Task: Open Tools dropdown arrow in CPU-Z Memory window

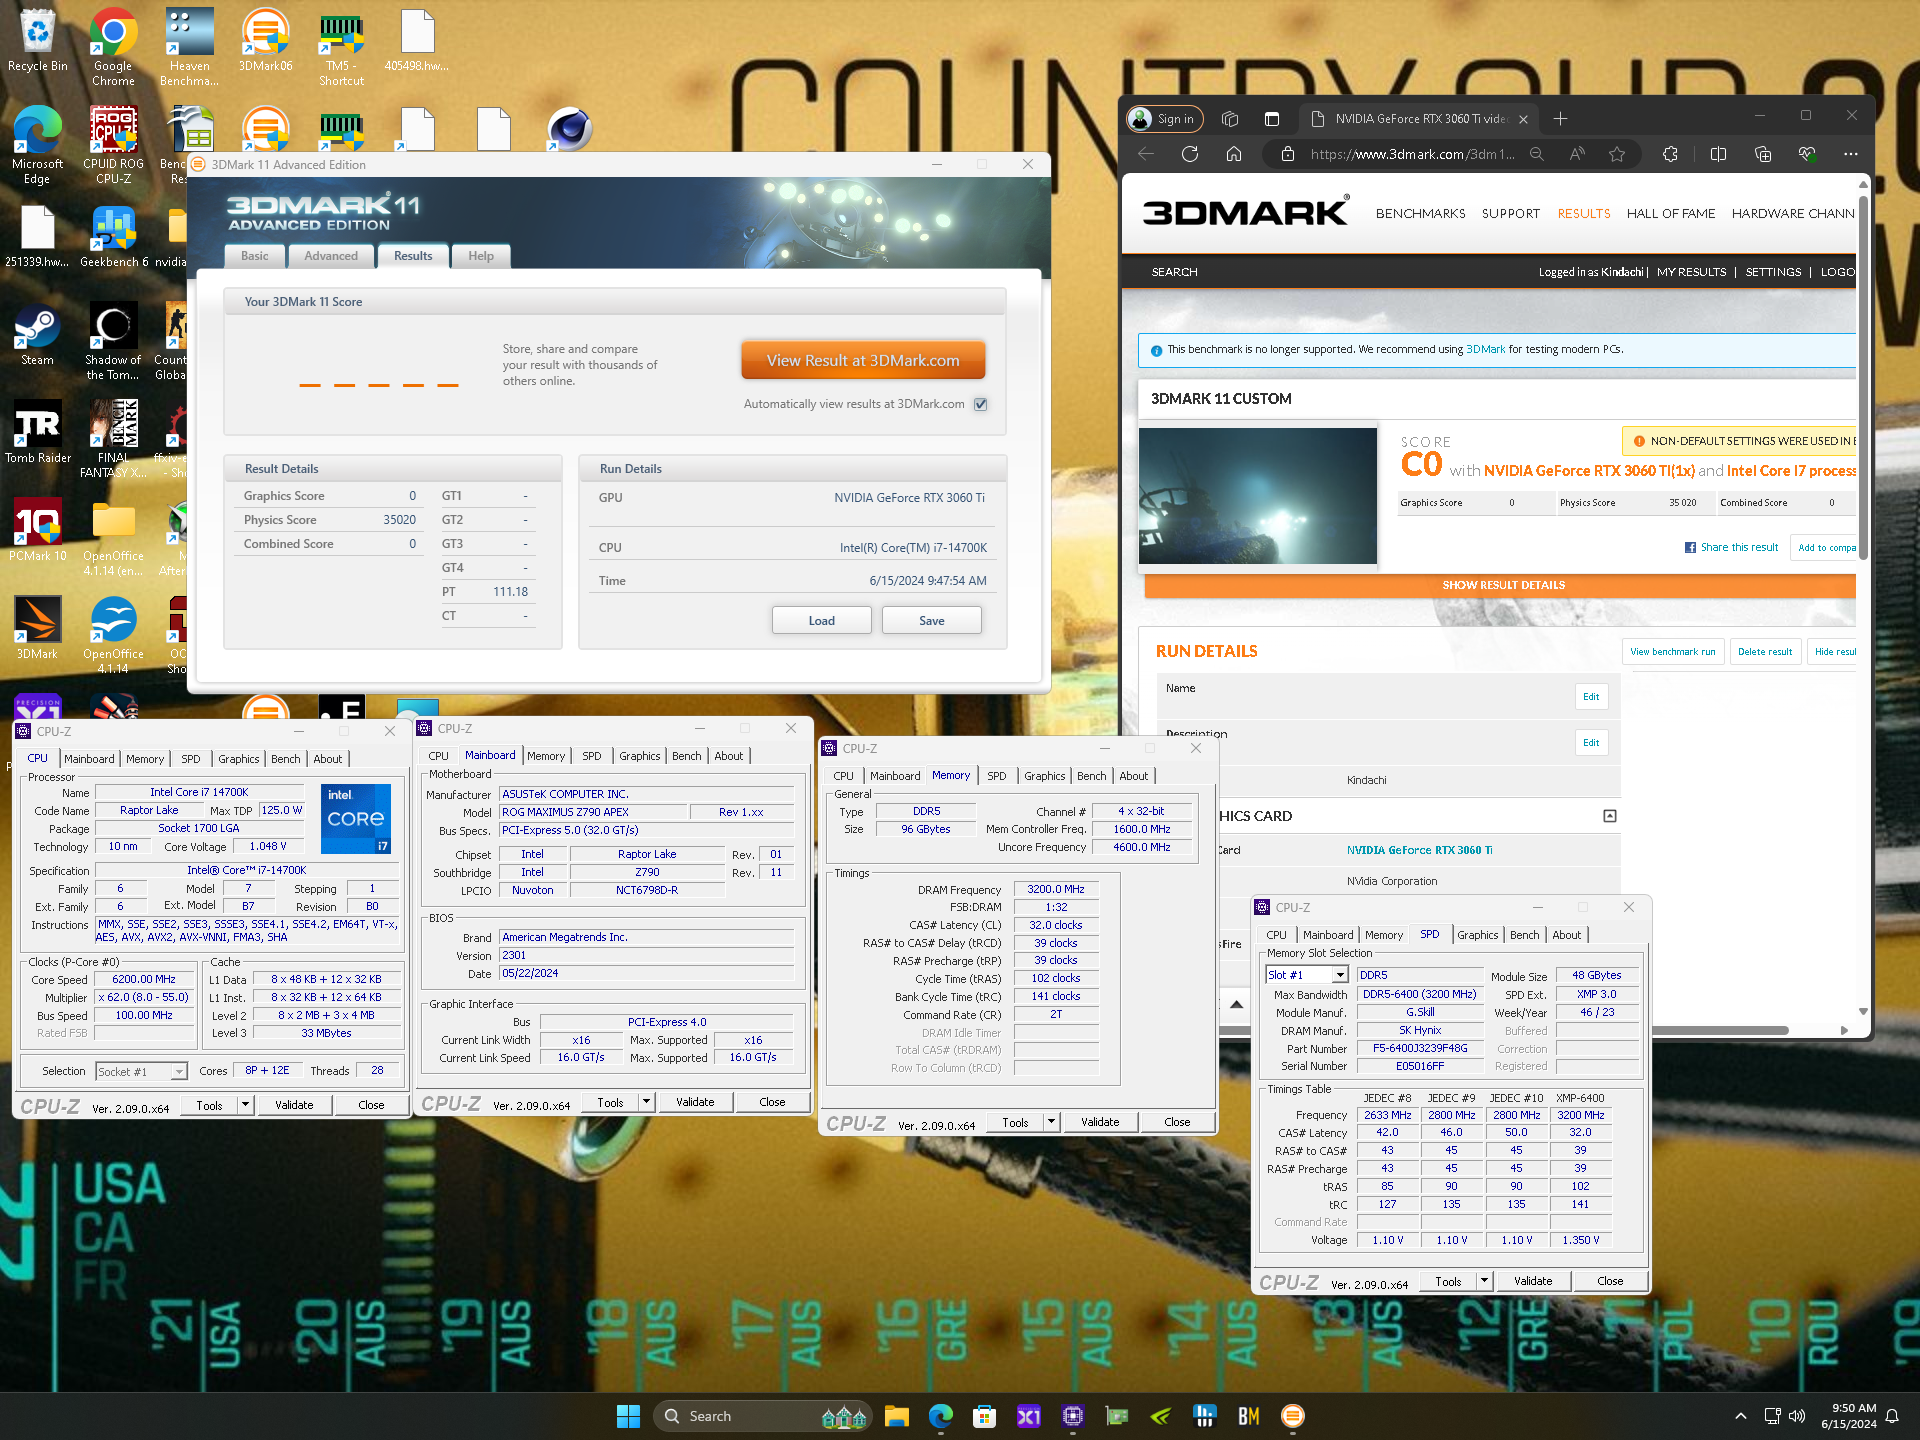Action: pyautogui.click(x=1051, y=1122)
